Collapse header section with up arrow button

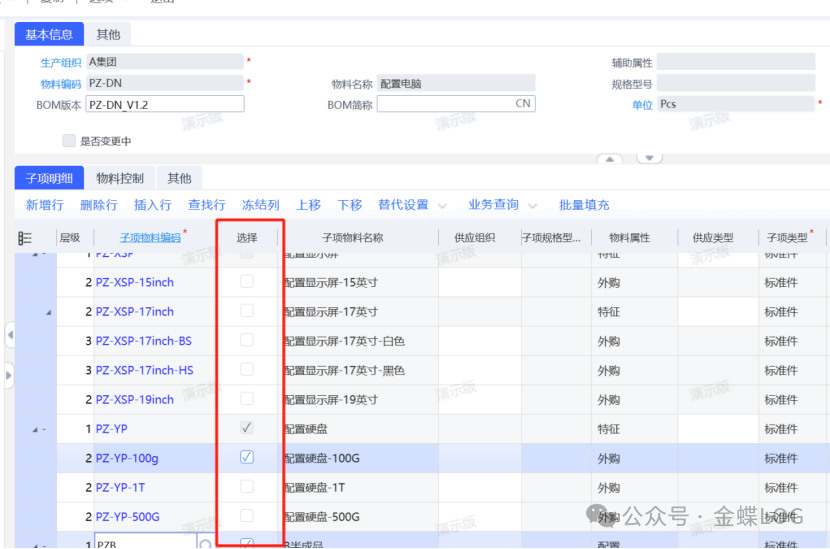pyautogui.click(x=610, y=159)
